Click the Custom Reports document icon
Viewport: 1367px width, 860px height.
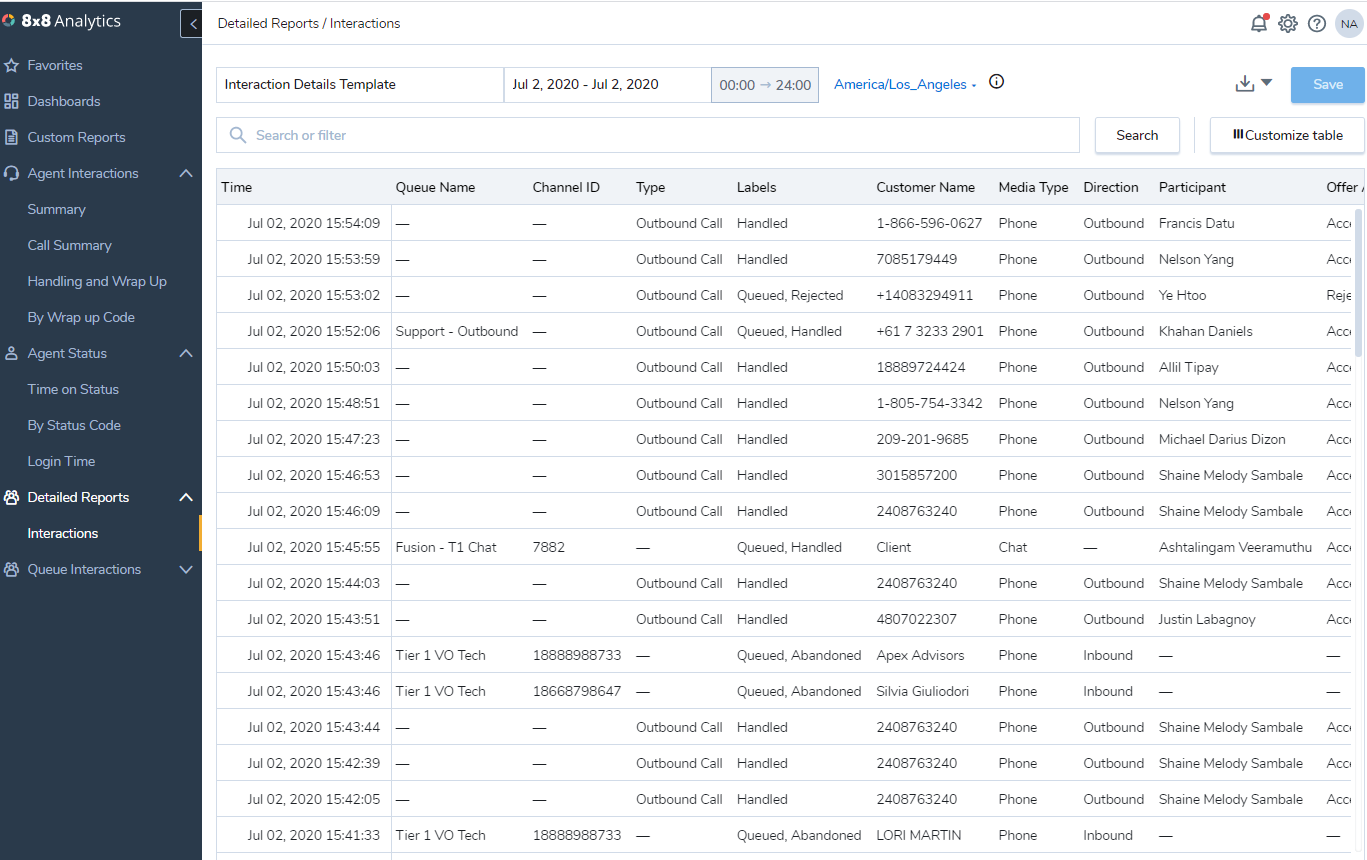[12, 137]
